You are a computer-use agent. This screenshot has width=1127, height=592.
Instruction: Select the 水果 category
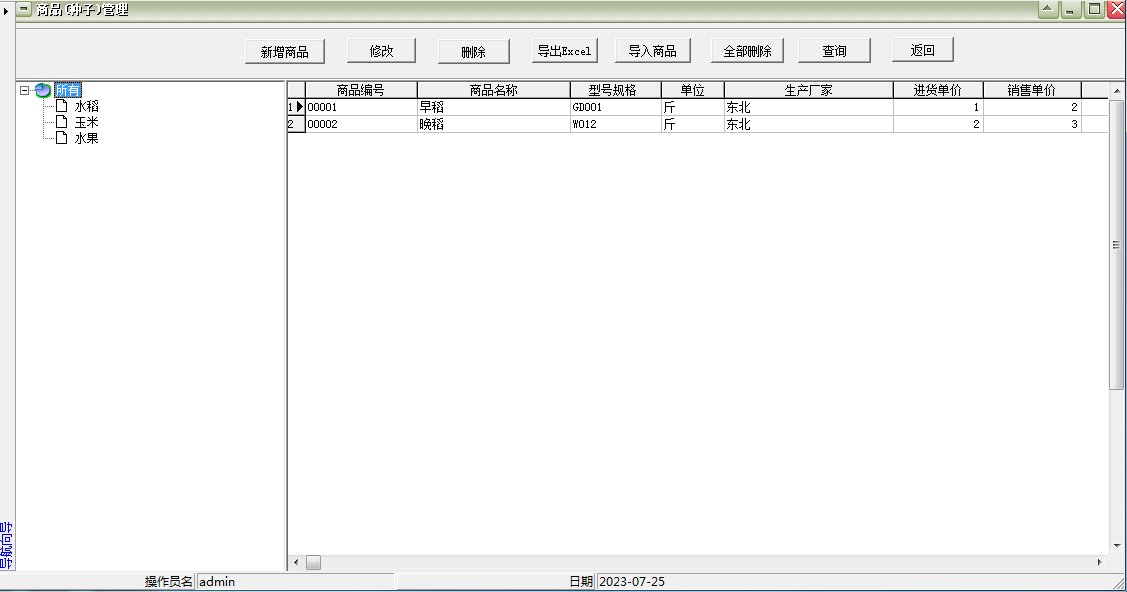86,138
